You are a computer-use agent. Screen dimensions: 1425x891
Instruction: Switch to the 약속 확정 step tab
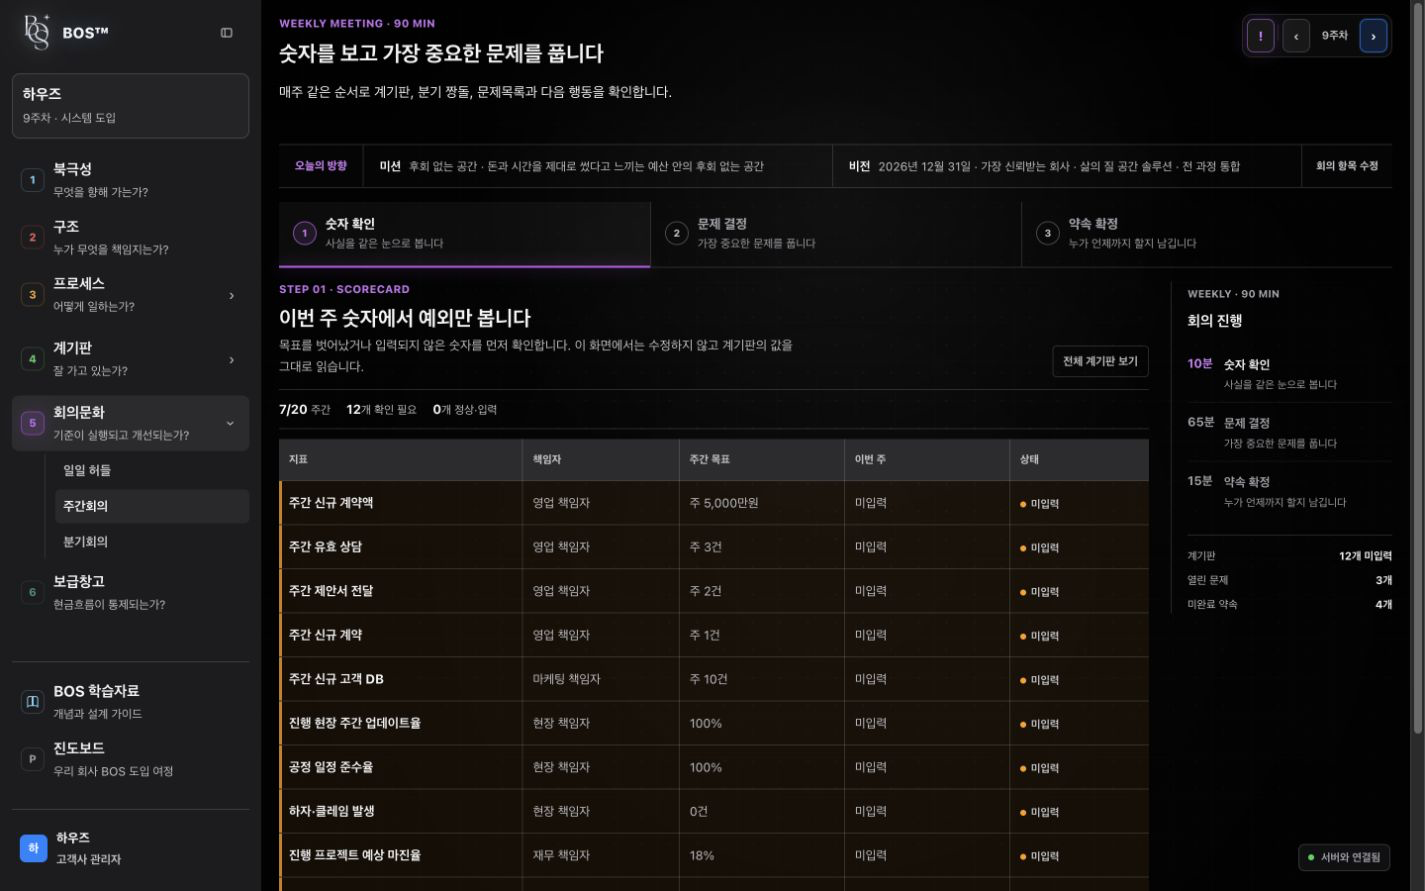coord(1207,234)
